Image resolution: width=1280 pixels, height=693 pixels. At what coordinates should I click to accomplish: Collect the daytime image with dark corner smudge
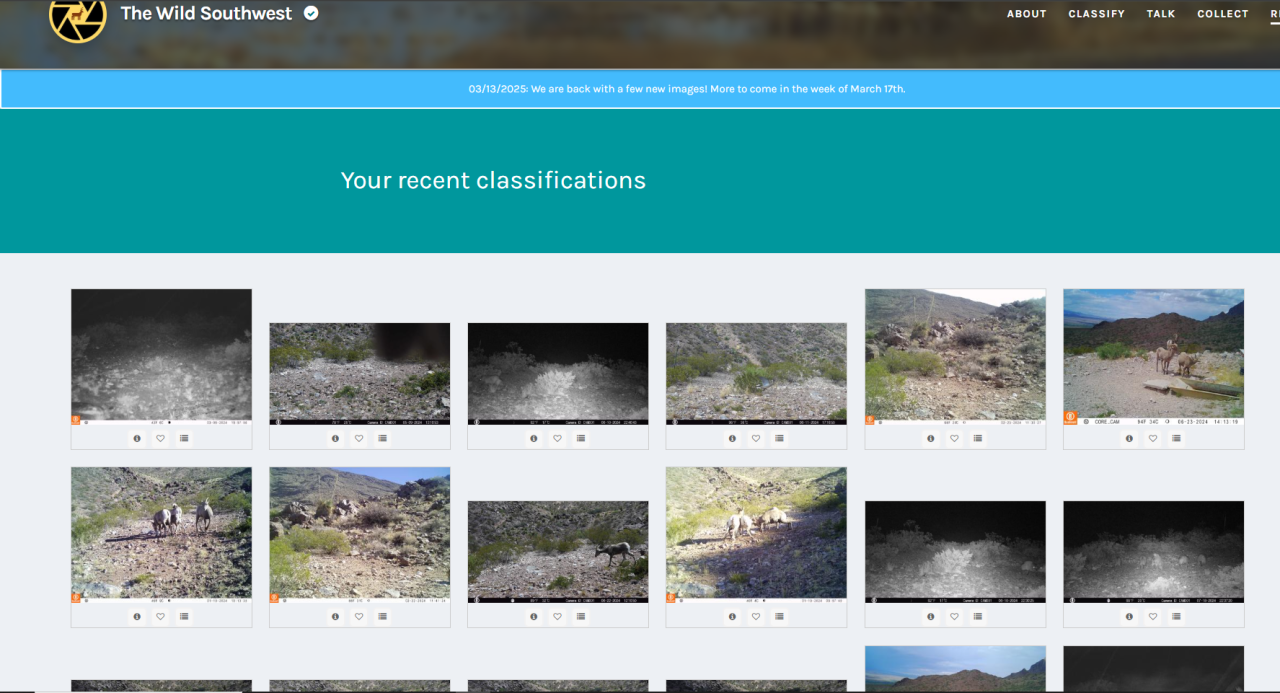pyautogui.click(x=382, y=438)
